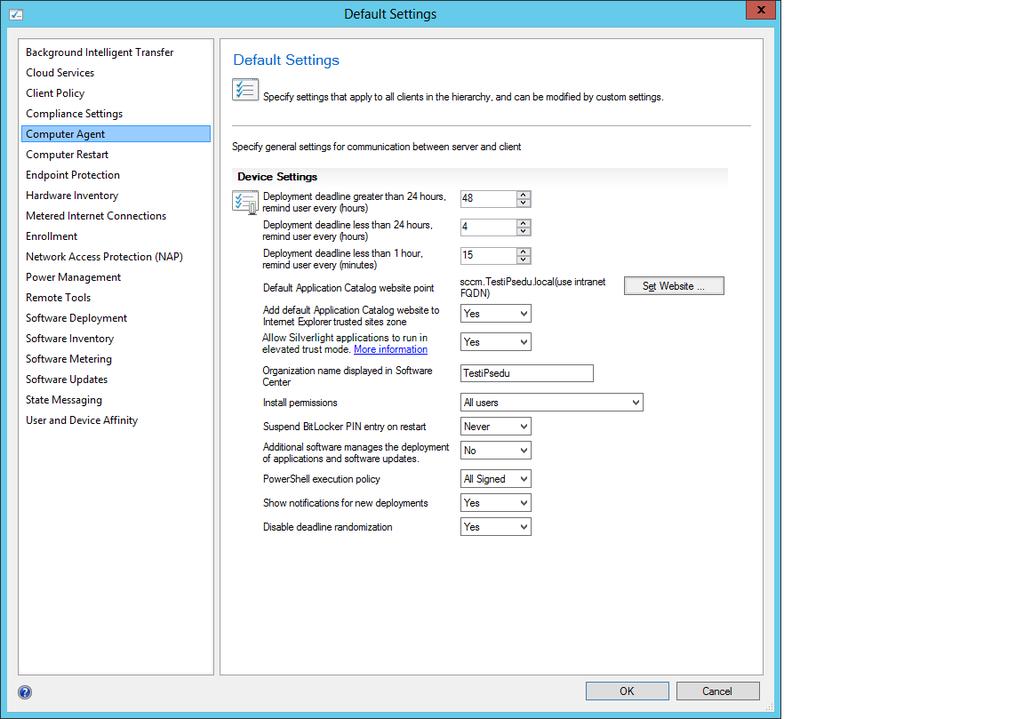This screenshot has width=1024, height=719.
Task: Open Additional software manages deployment dropdown
Action: 496,451
